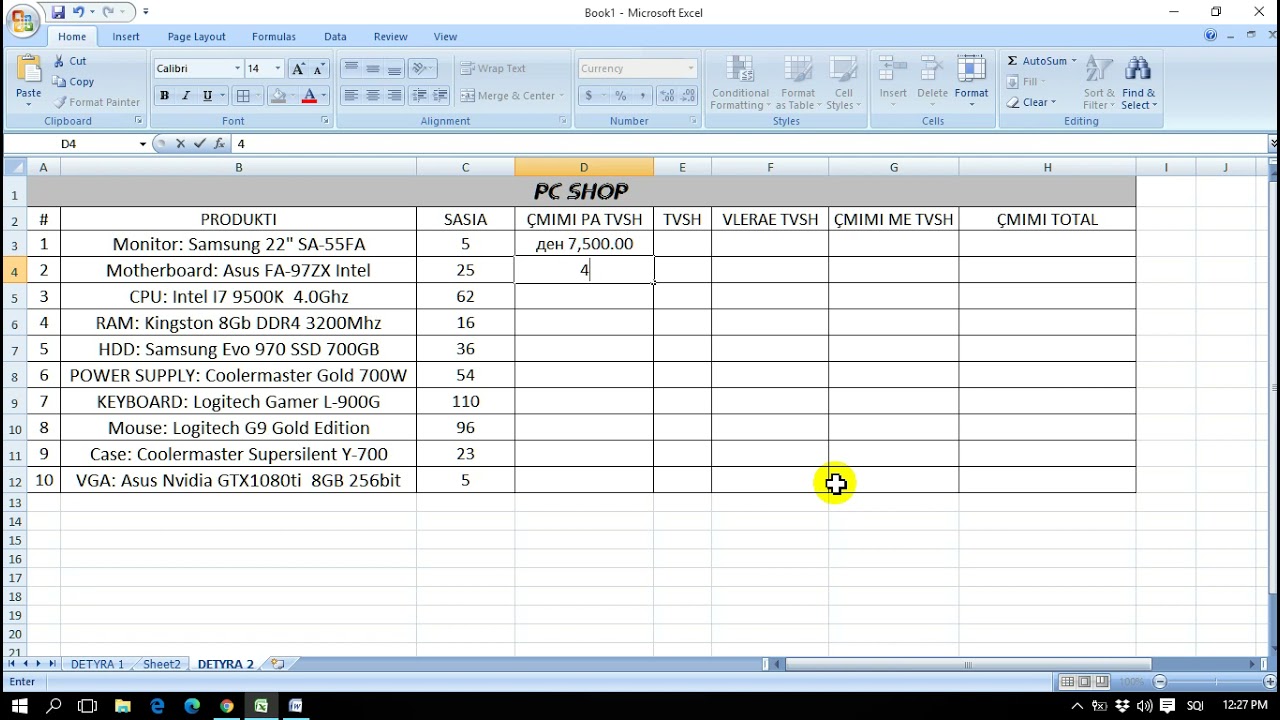Apply fill color to the cell
The width and height of the screenshot is (1280, 720).
[x=279, y=96]
